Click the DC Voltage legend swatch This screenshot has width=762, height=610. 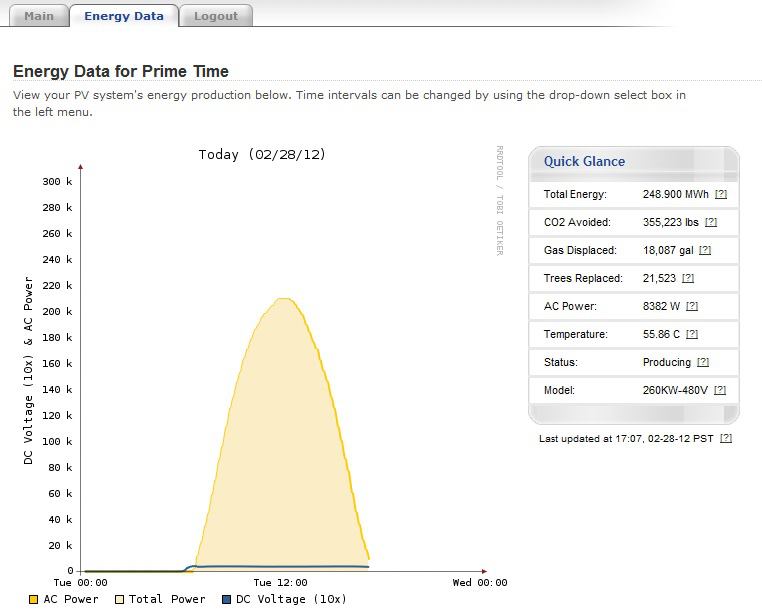[x=225, y=600]
